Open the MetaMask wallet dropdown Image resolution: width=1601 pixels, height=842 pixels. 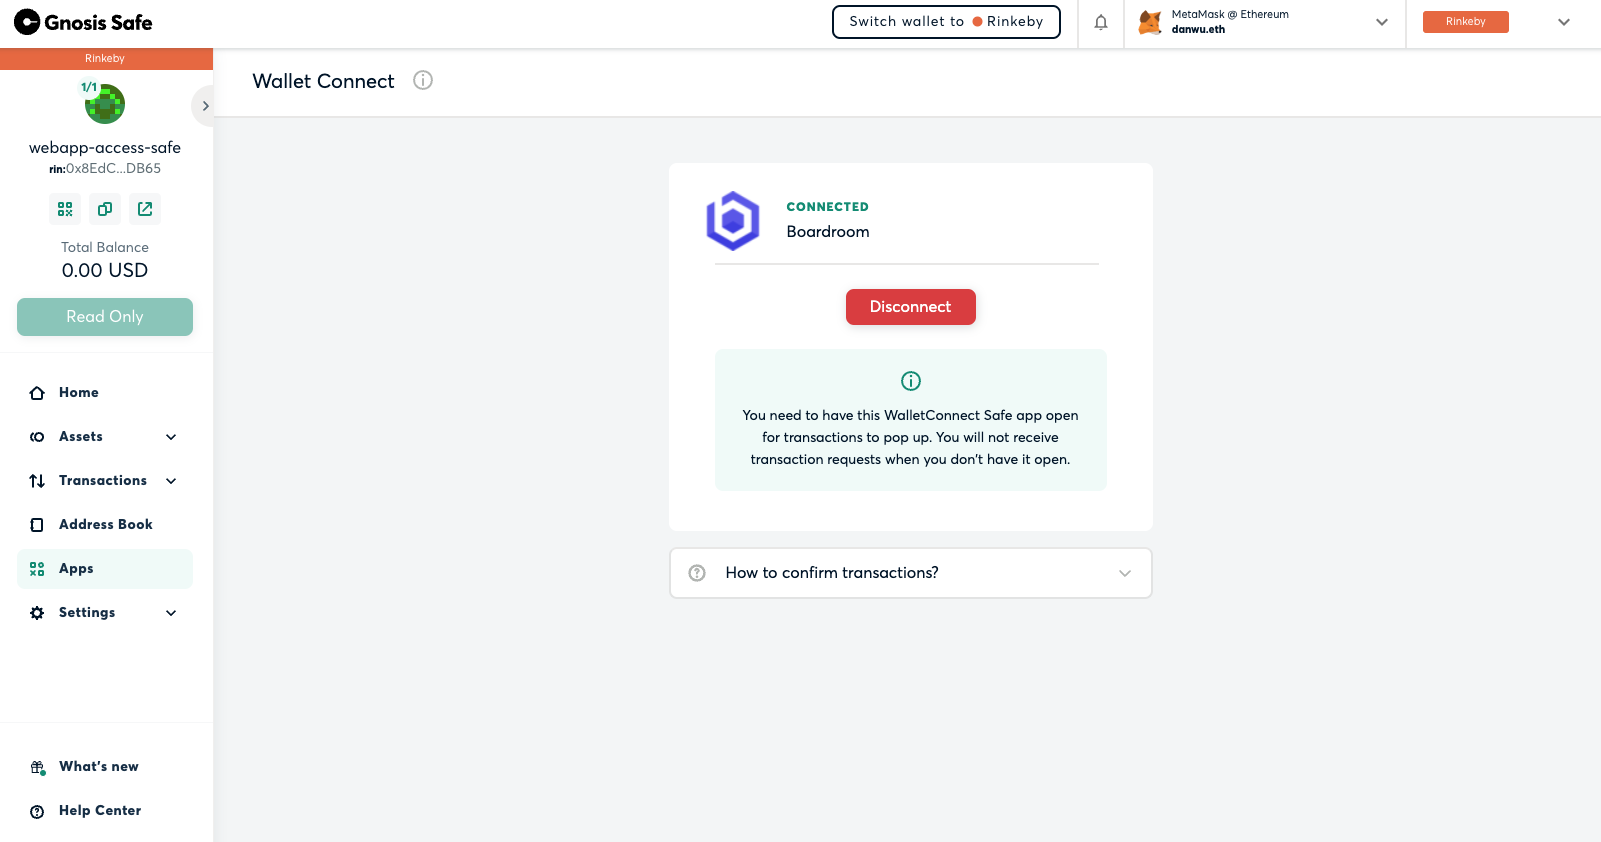(1382, 22)
